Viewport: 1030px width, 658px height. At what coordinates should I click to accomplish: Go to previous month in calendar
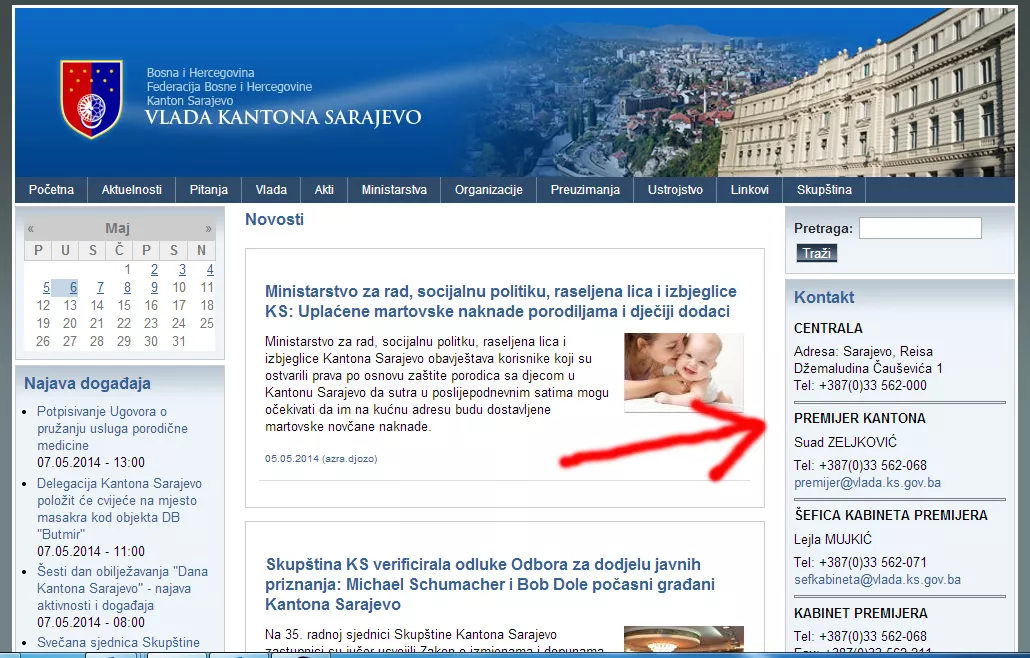click(x=31, y=229)
